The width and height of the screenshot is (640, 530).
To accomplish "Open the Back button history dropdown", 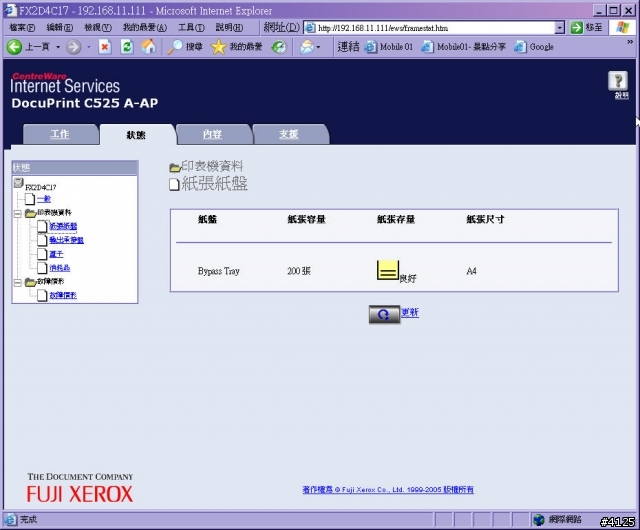I will (58, 47).
